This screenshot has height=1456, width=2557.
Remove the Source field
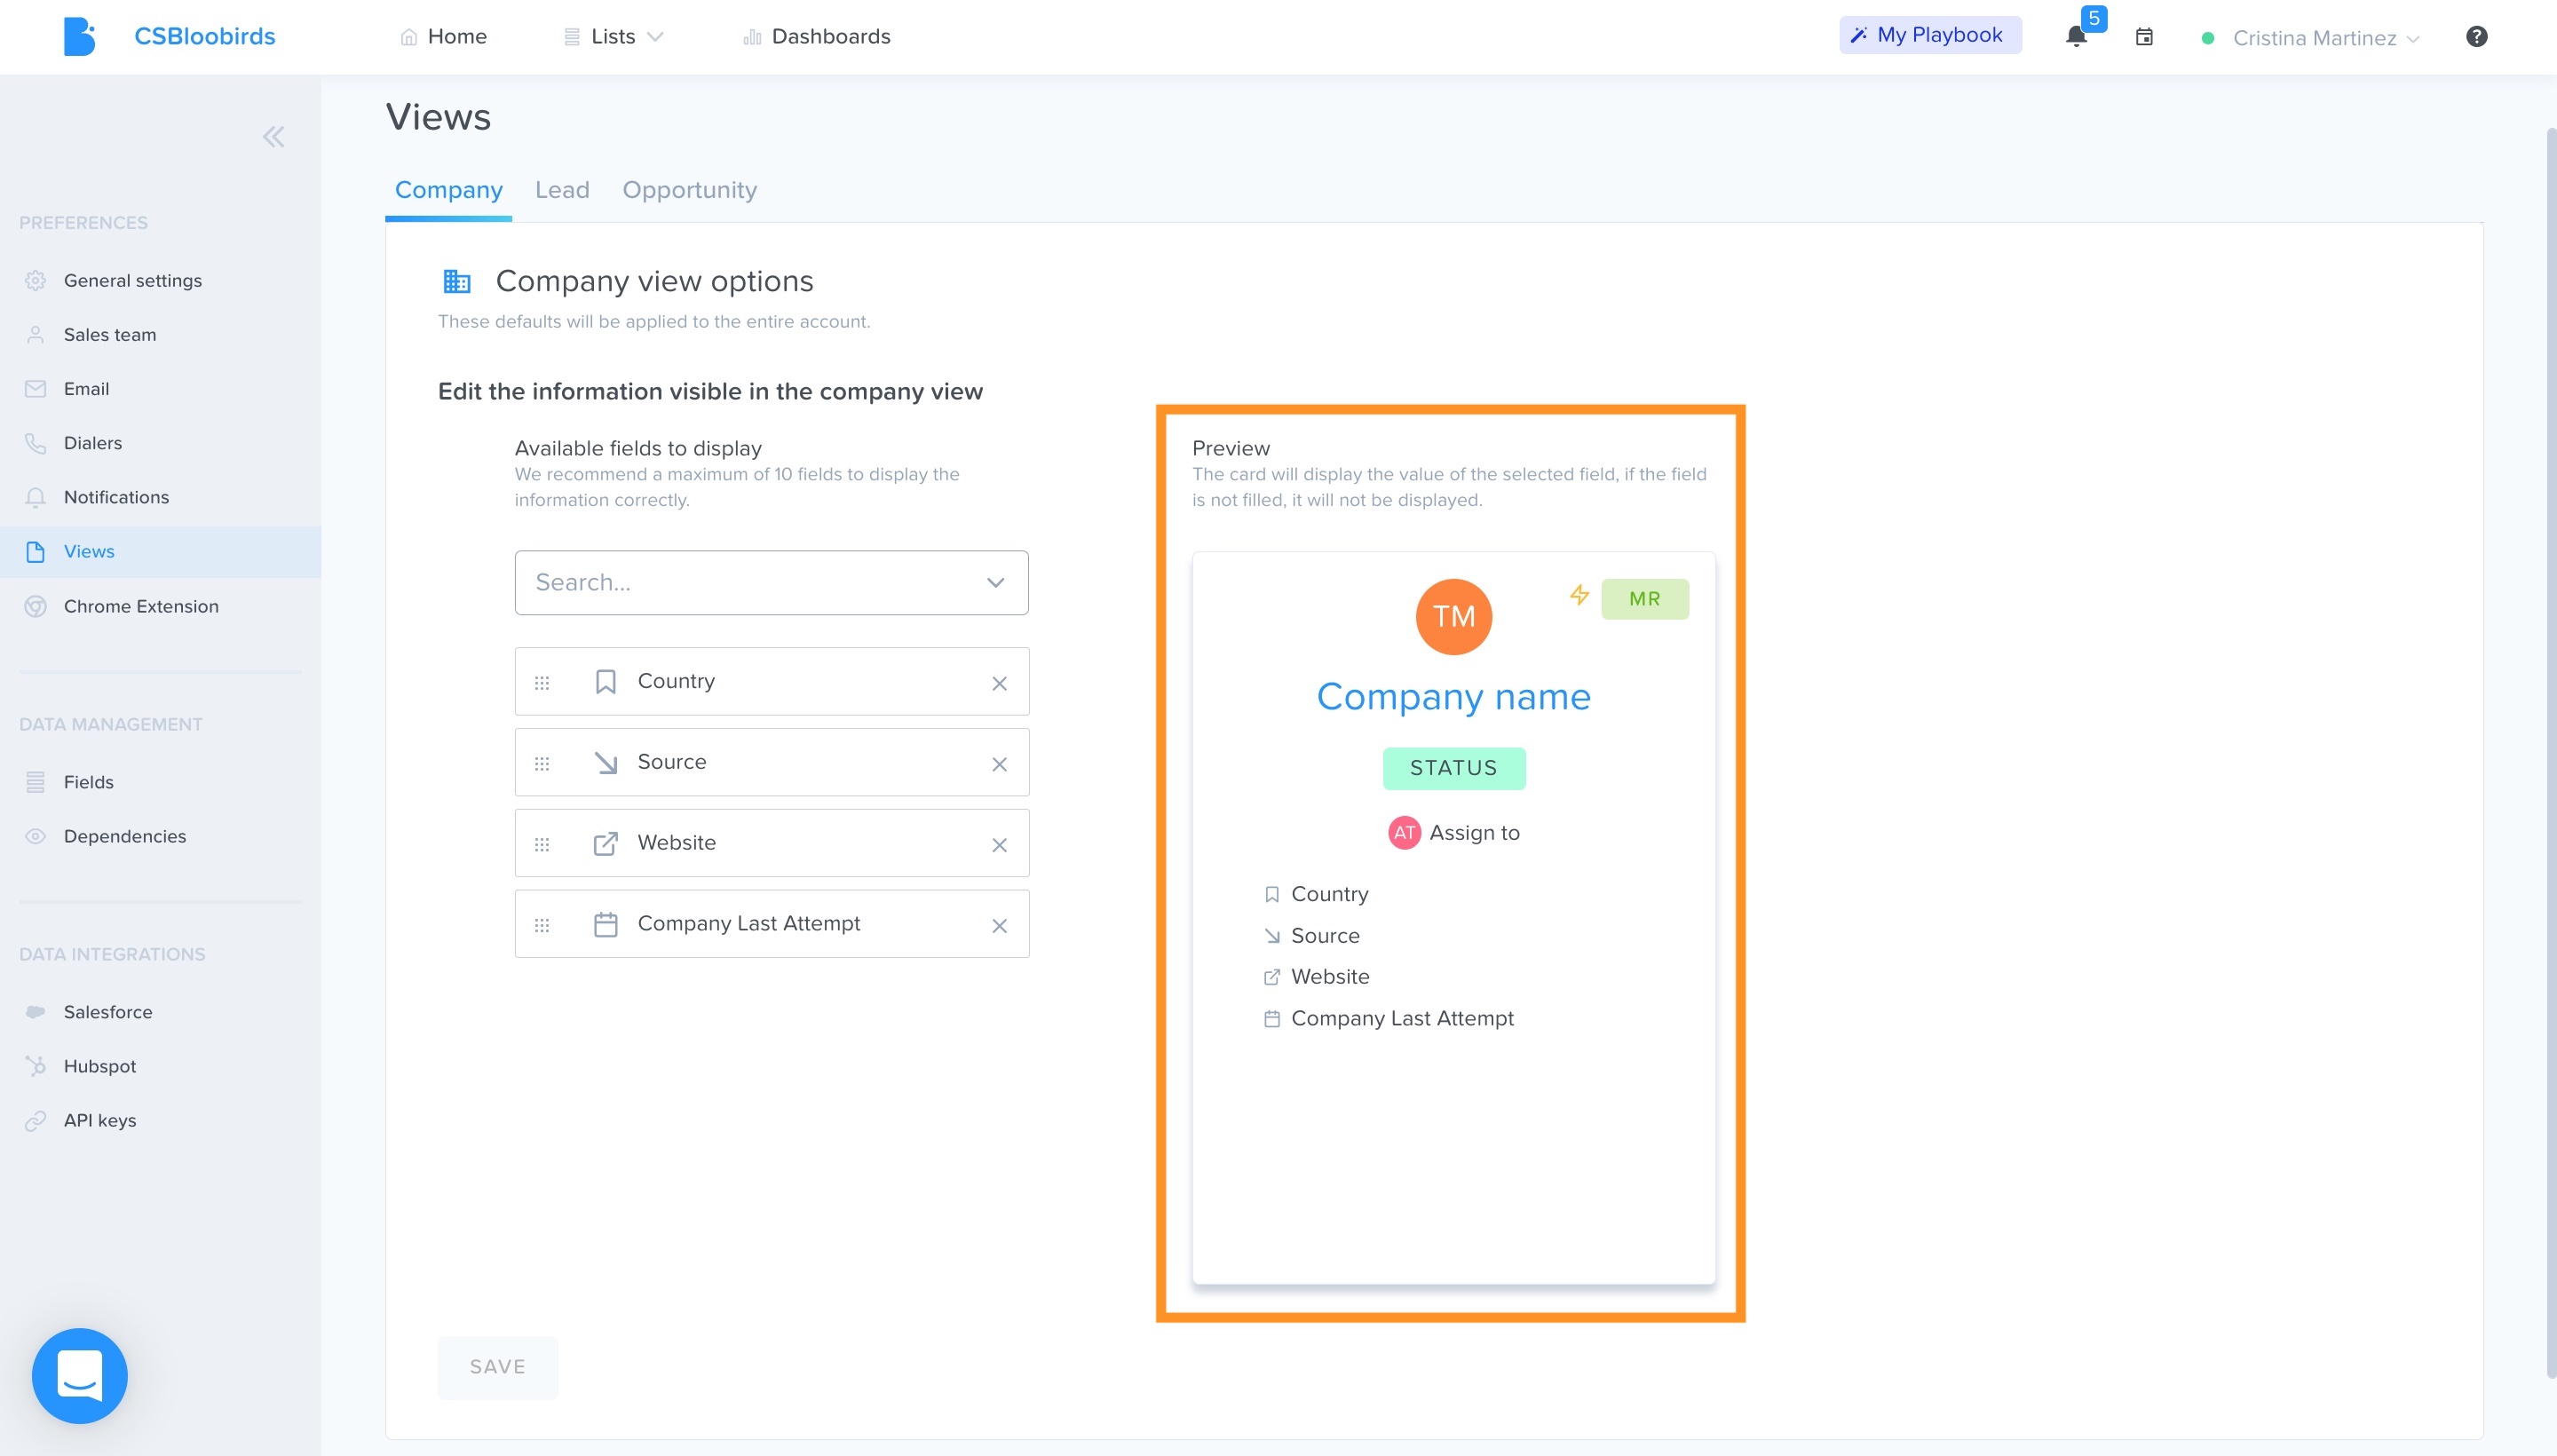(x=999, y=764)
